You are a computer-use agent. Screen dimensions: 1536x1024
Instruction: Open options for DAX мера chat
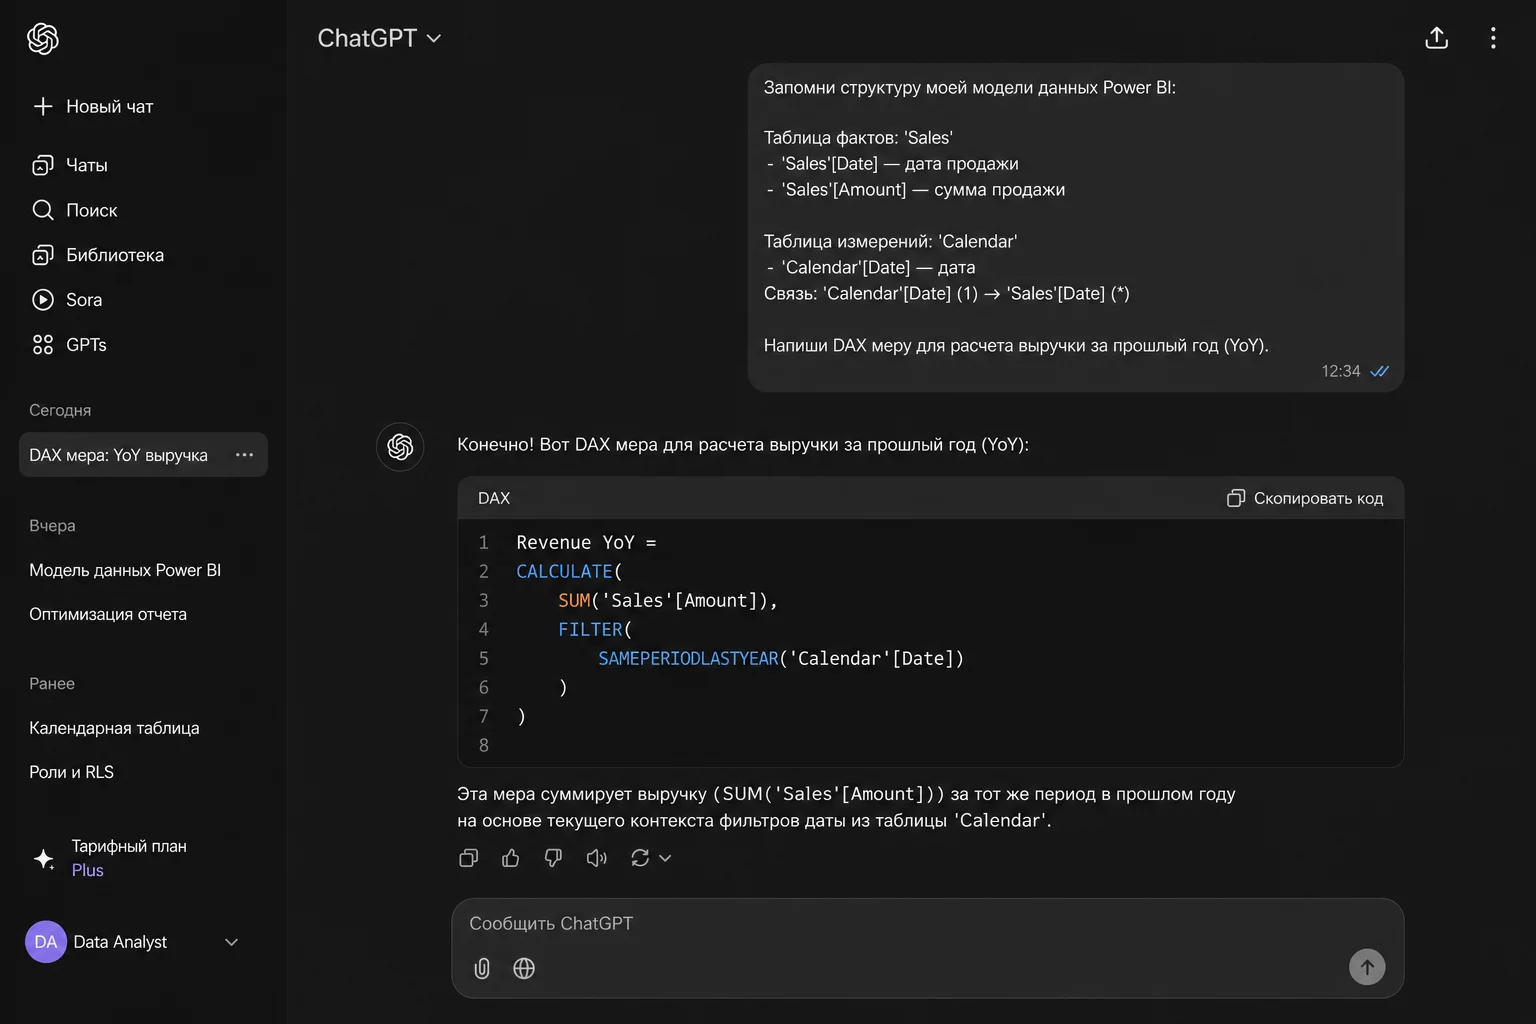pos(244,455)
